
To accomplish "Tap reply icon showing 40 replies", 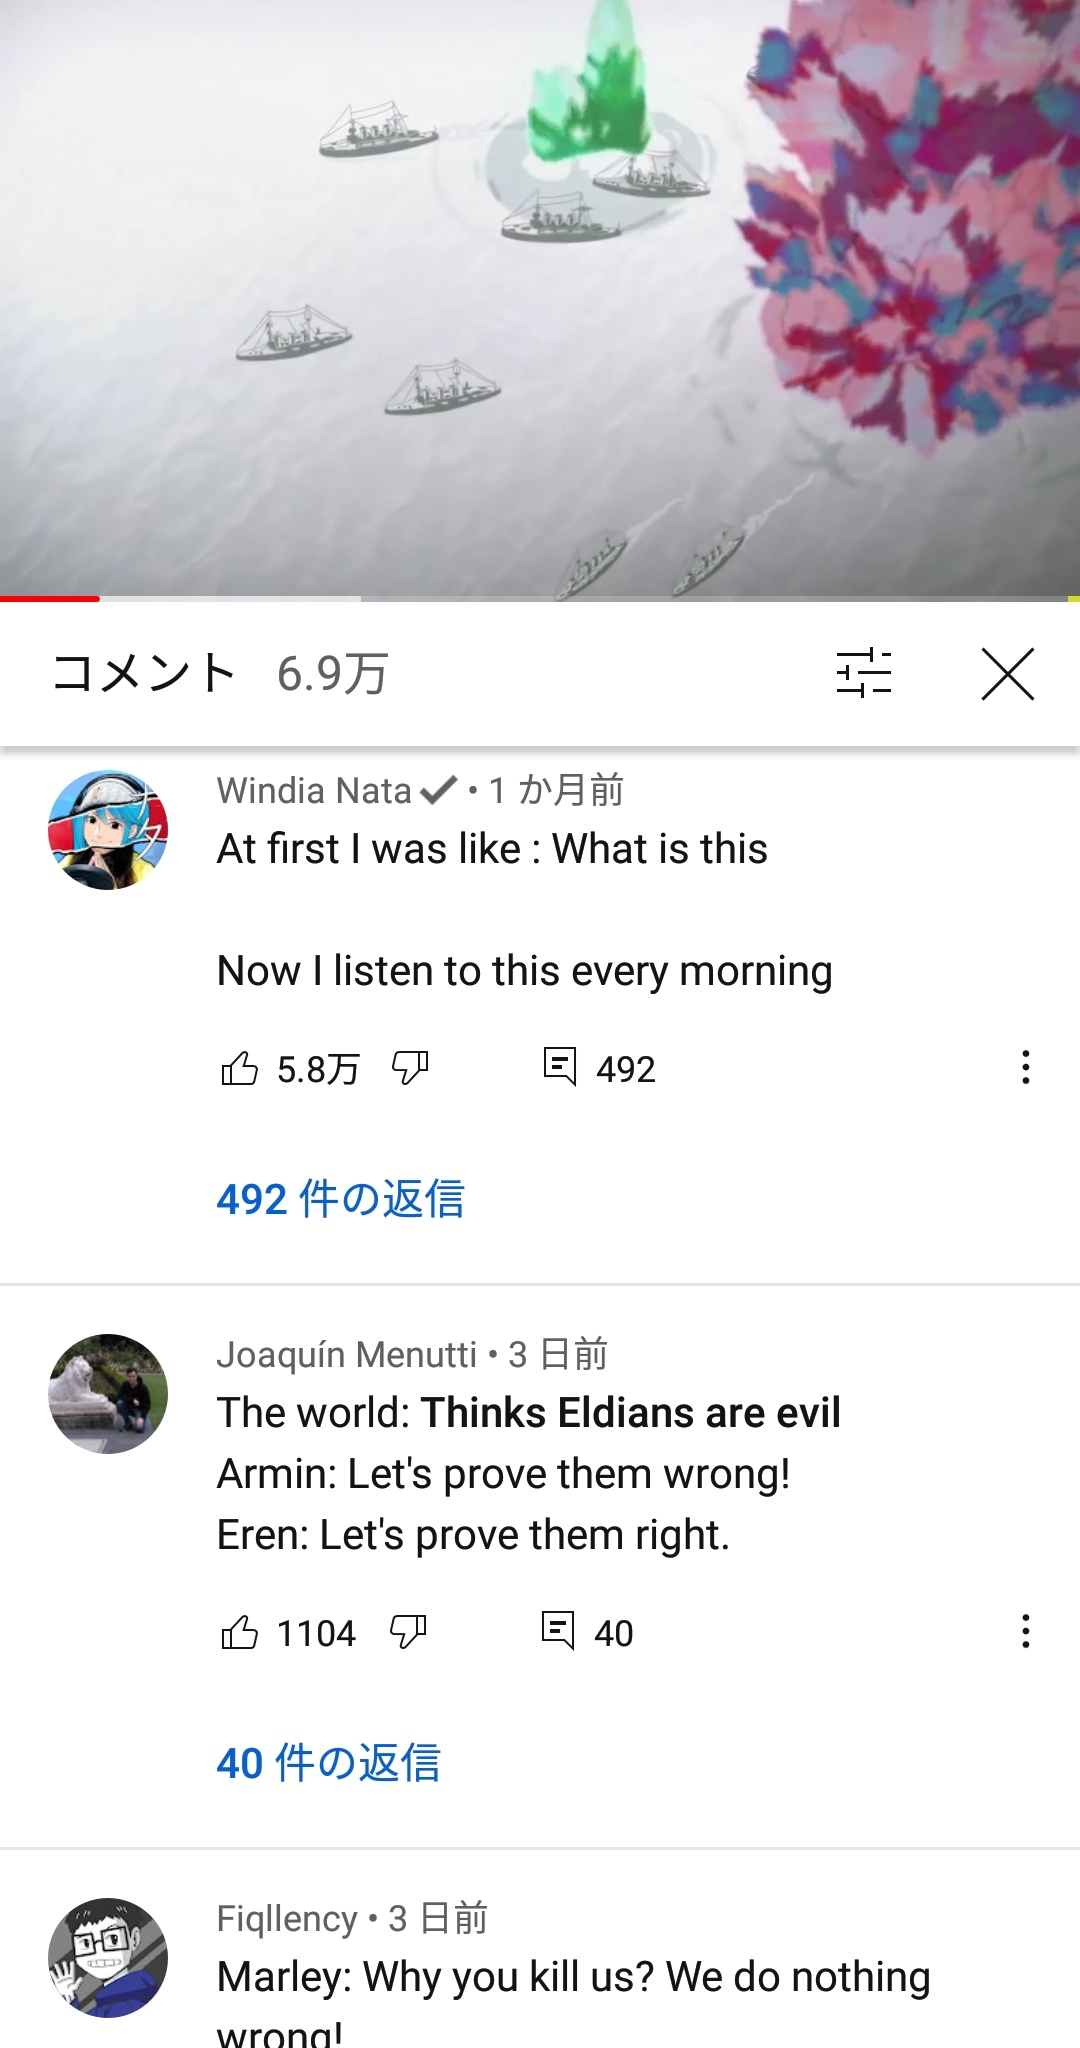I will tap(558, 1631).
